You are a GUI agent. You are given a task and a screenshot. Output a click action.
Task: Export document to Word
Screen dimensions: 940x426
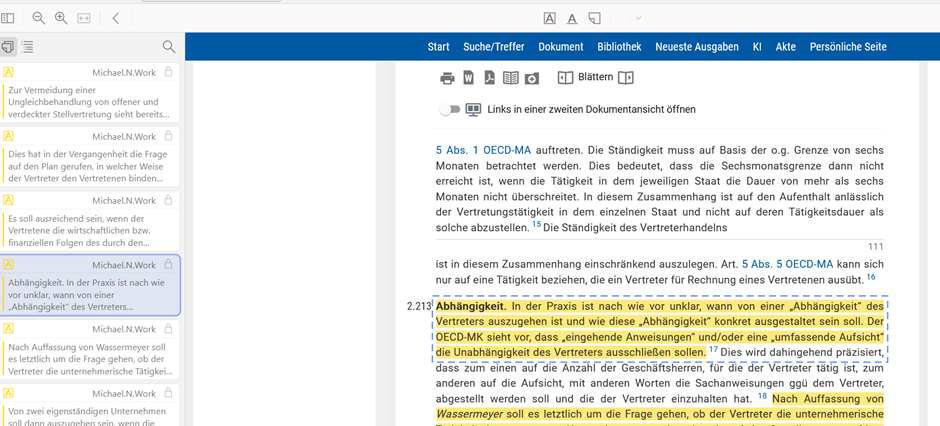469,78
